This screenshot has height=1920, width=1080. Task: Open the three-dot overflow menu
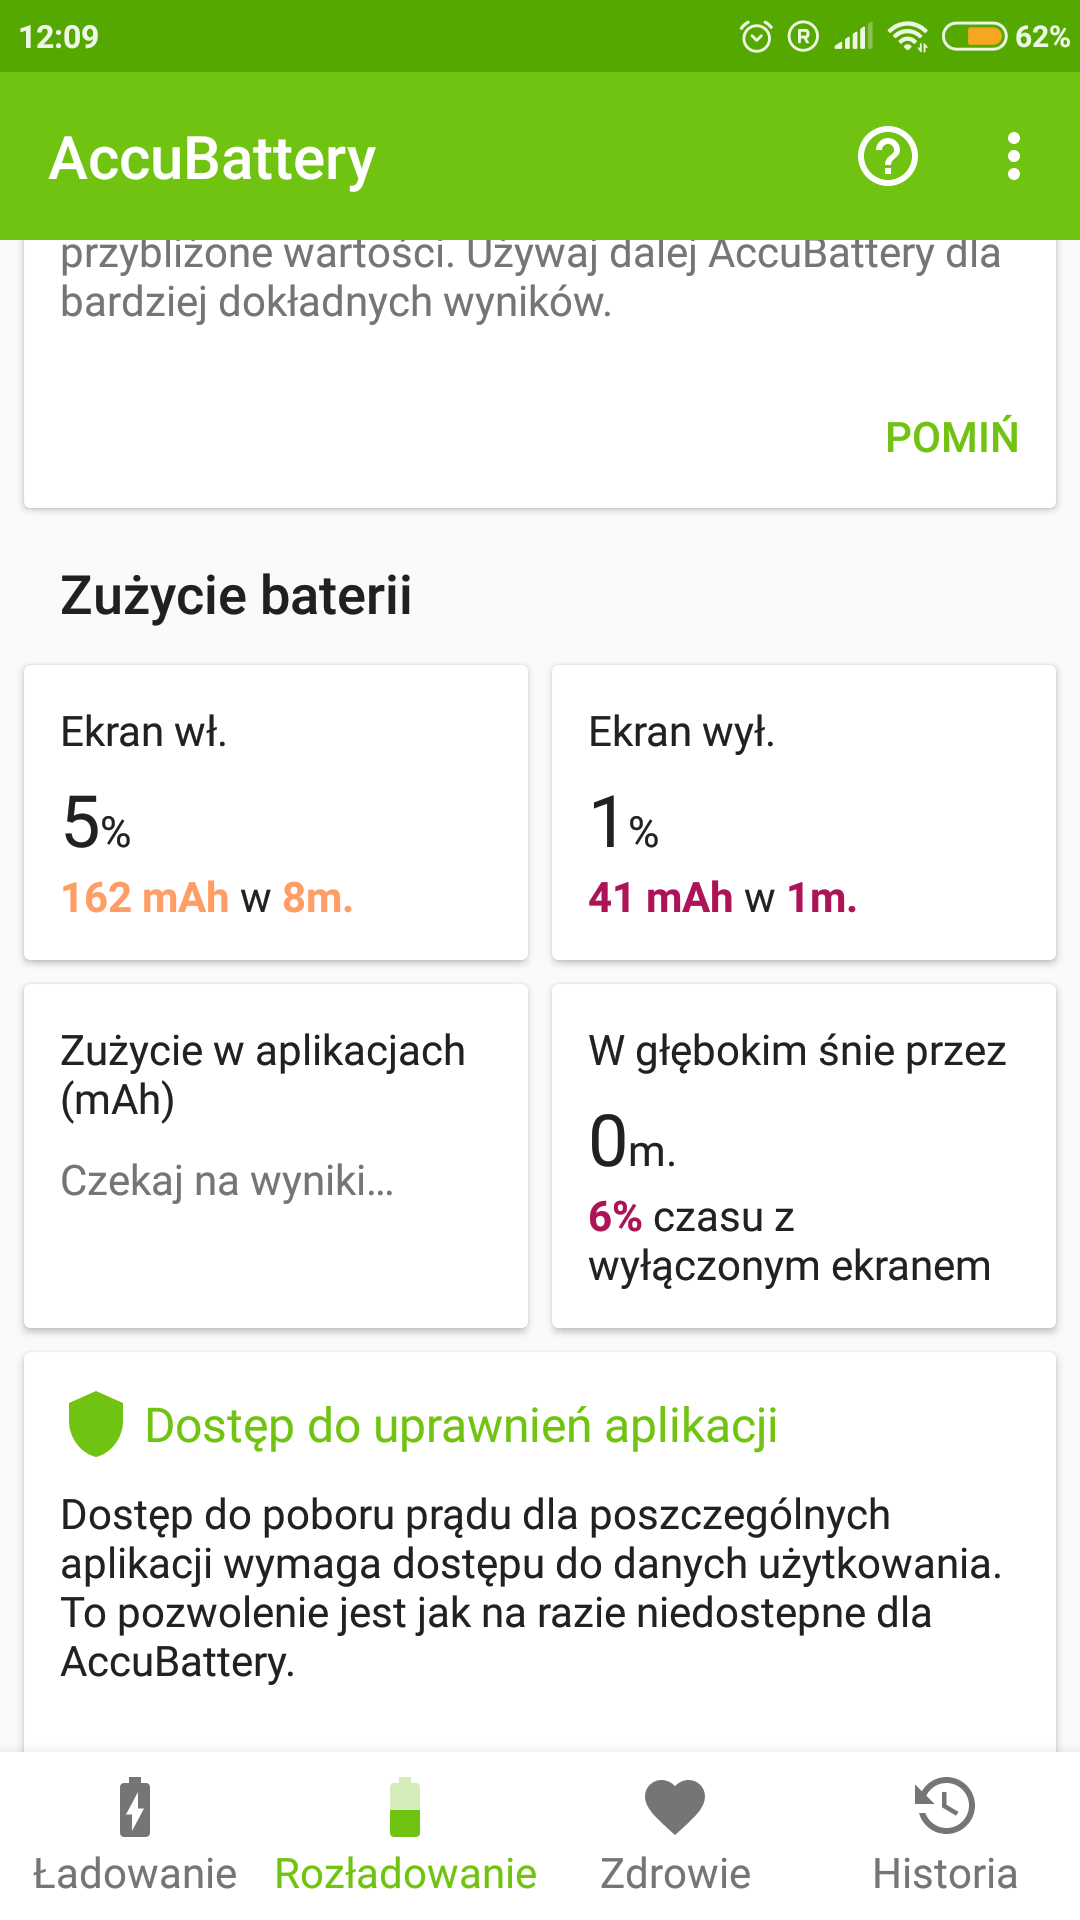[x=1014, y=157]
